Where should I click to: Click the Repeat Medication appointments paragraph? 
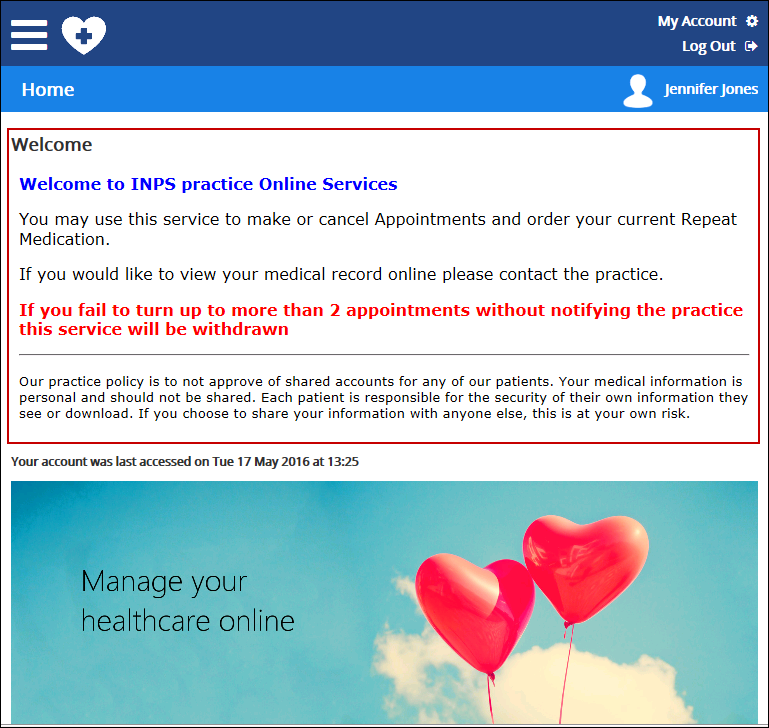point(378,229)
